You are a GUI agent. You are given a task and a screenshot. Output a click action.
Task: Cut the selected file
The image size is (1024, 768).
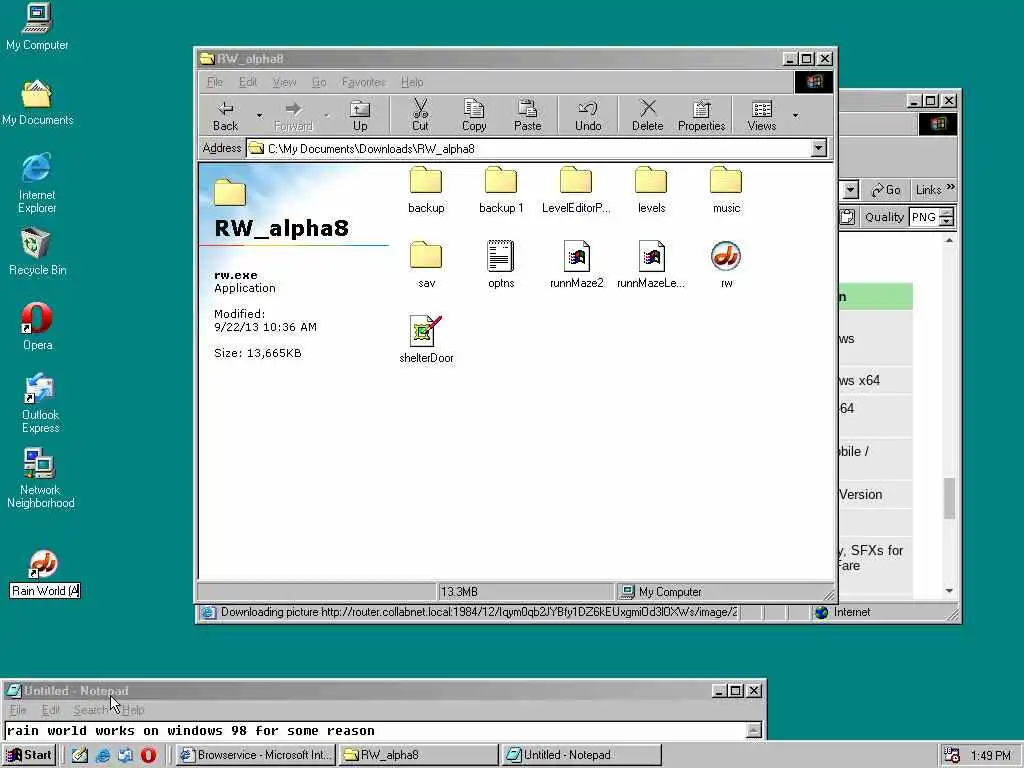click(420, 116)
